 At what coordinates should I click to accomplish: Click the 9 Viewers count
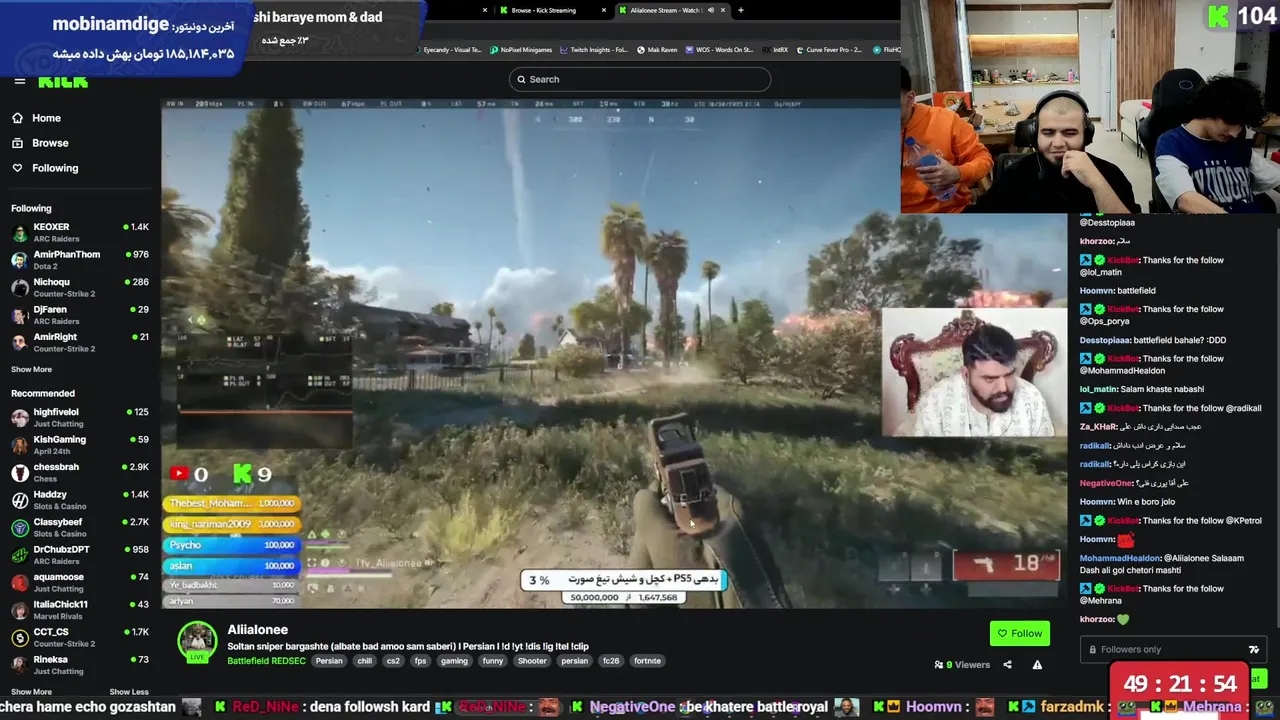coord(962,665)
